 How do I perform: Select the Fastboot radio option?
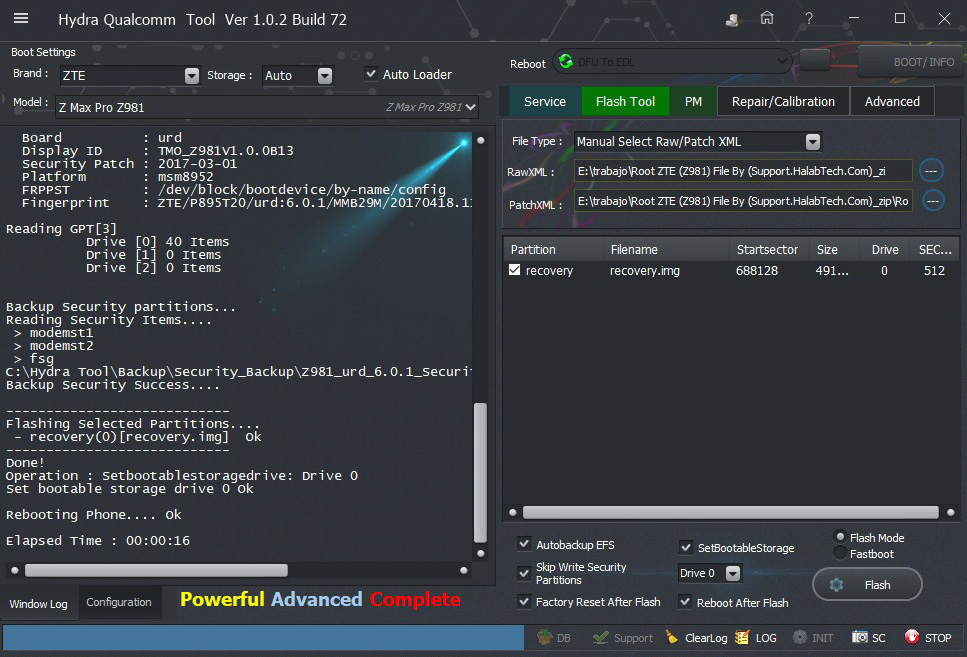pos(840,553)
